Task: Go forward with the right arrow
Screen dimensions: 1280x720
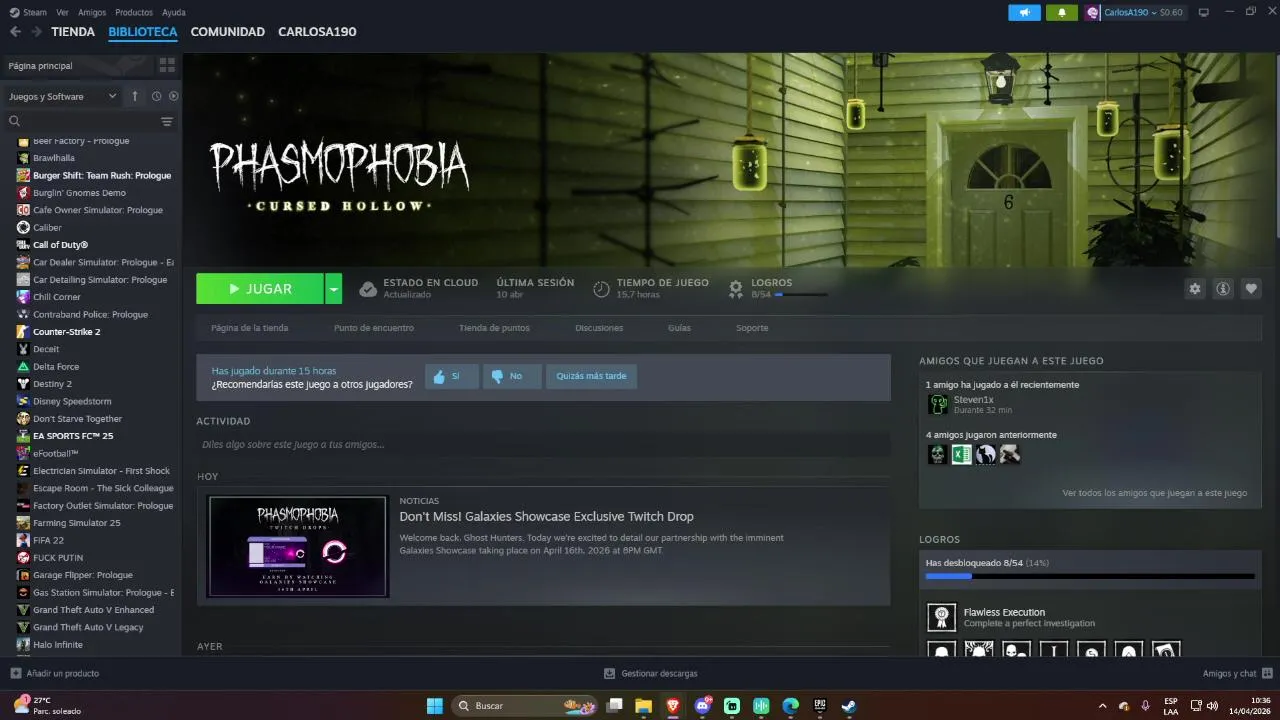Action: click(x=36, y=32)
